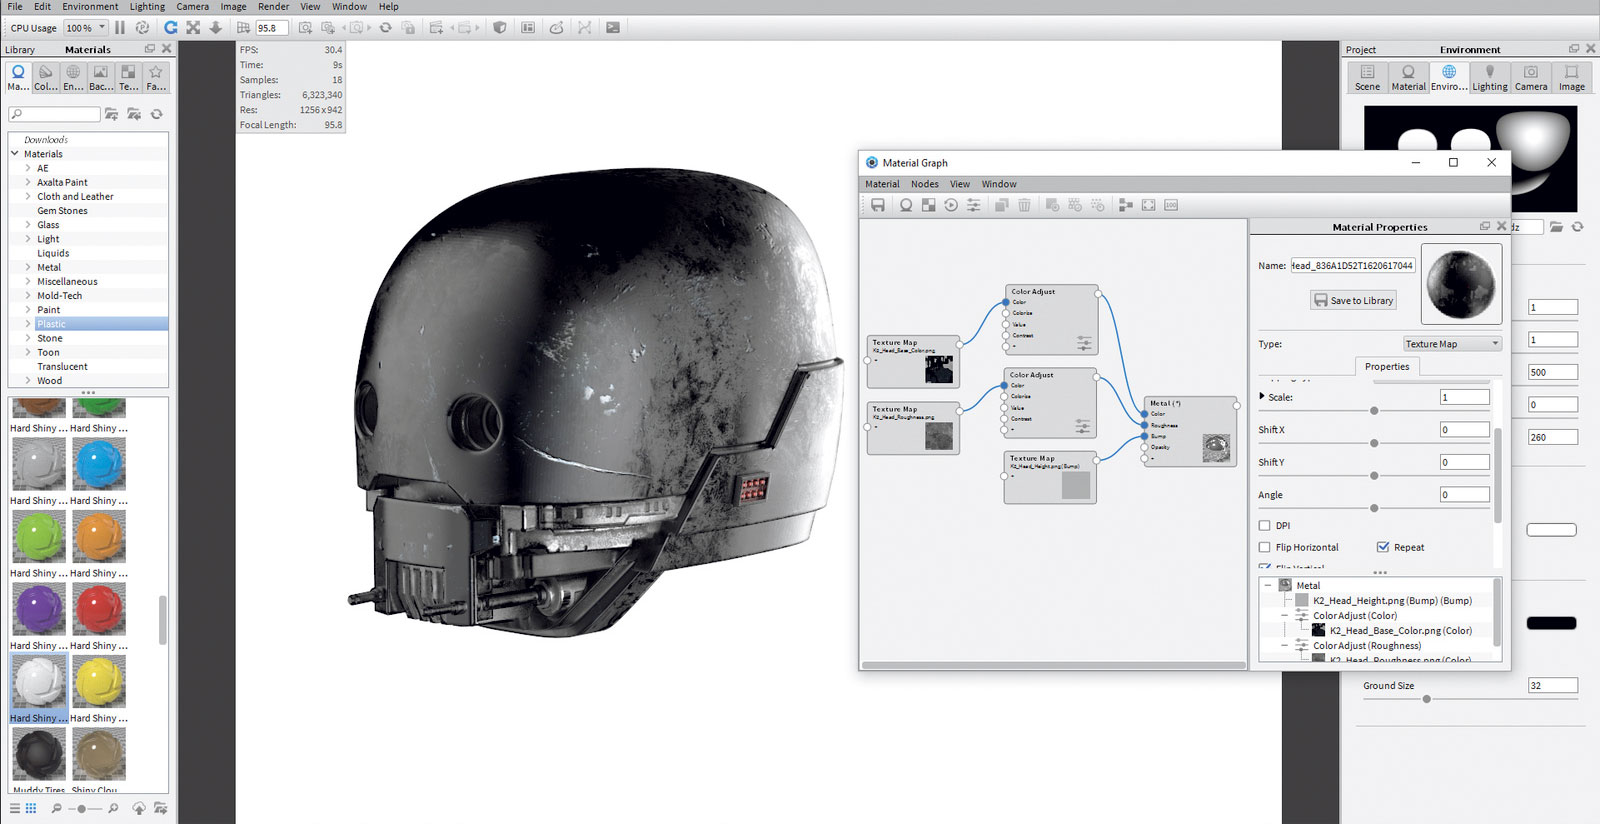Select the blue Hard Shiny material thumbnail

pos(99,464)
